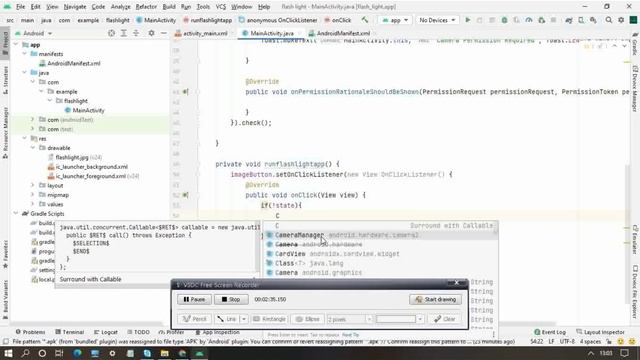Collapse all icon in Project panel
The width and height of the screenshot is (640, 360).
pyautogui.click(x=136, y=33)
